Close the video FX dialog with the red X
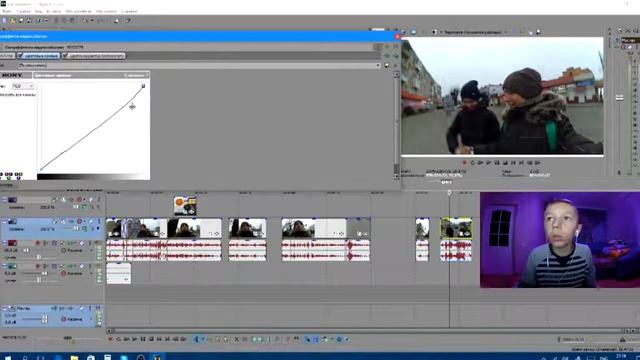 point(397,36)
